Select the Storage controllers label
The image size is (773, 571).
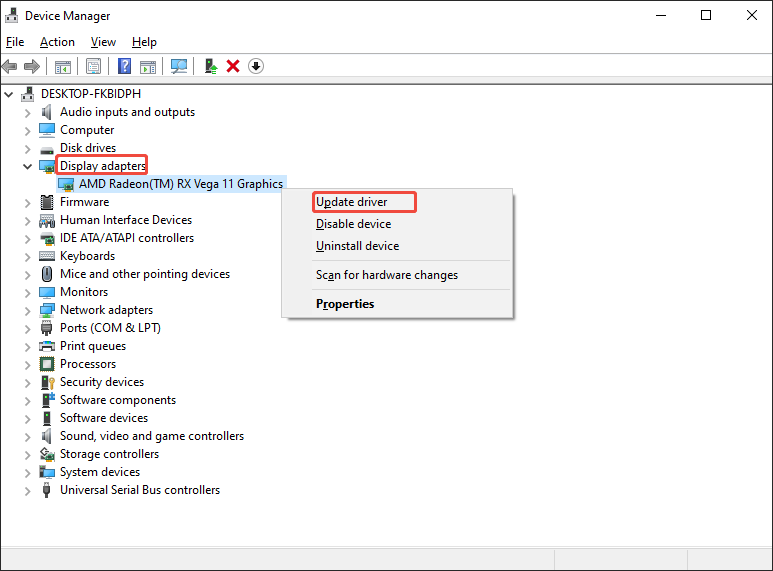click(109, 454)
